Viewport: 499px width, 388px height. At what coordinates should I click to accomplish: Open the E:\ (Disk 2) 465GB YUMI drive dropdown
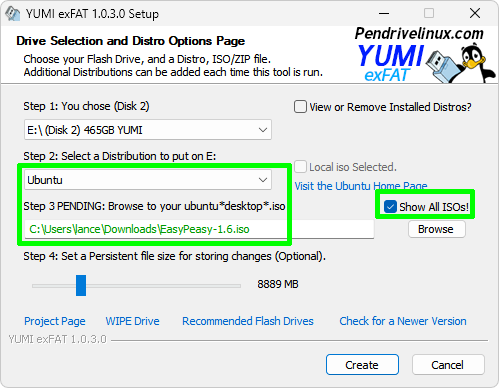(148, 130)
